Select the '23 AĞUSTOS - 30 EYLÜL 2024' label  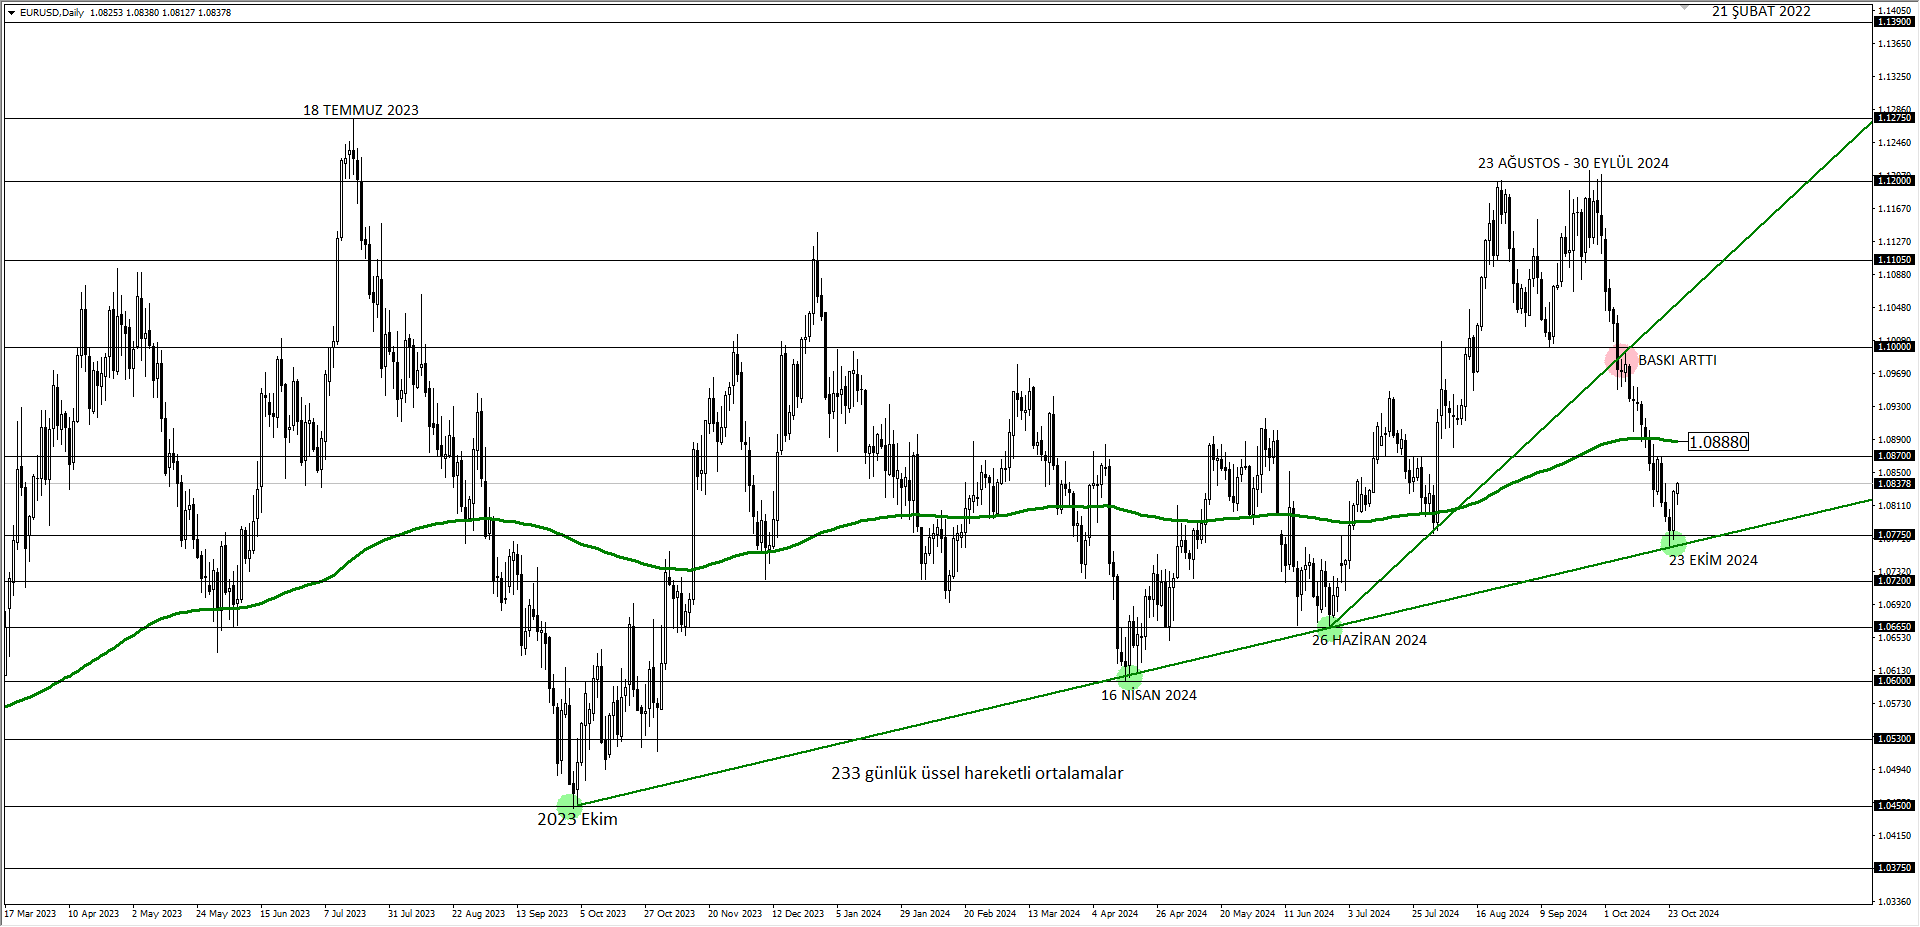coord(1573,163)
